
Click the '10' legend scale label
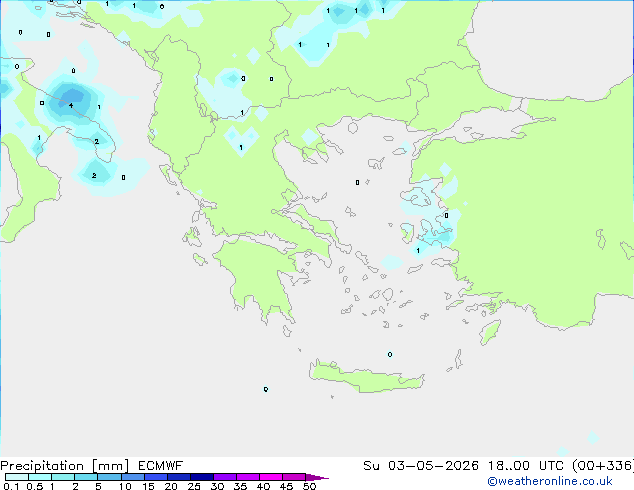pyautogui.click(x=125, y=486)
